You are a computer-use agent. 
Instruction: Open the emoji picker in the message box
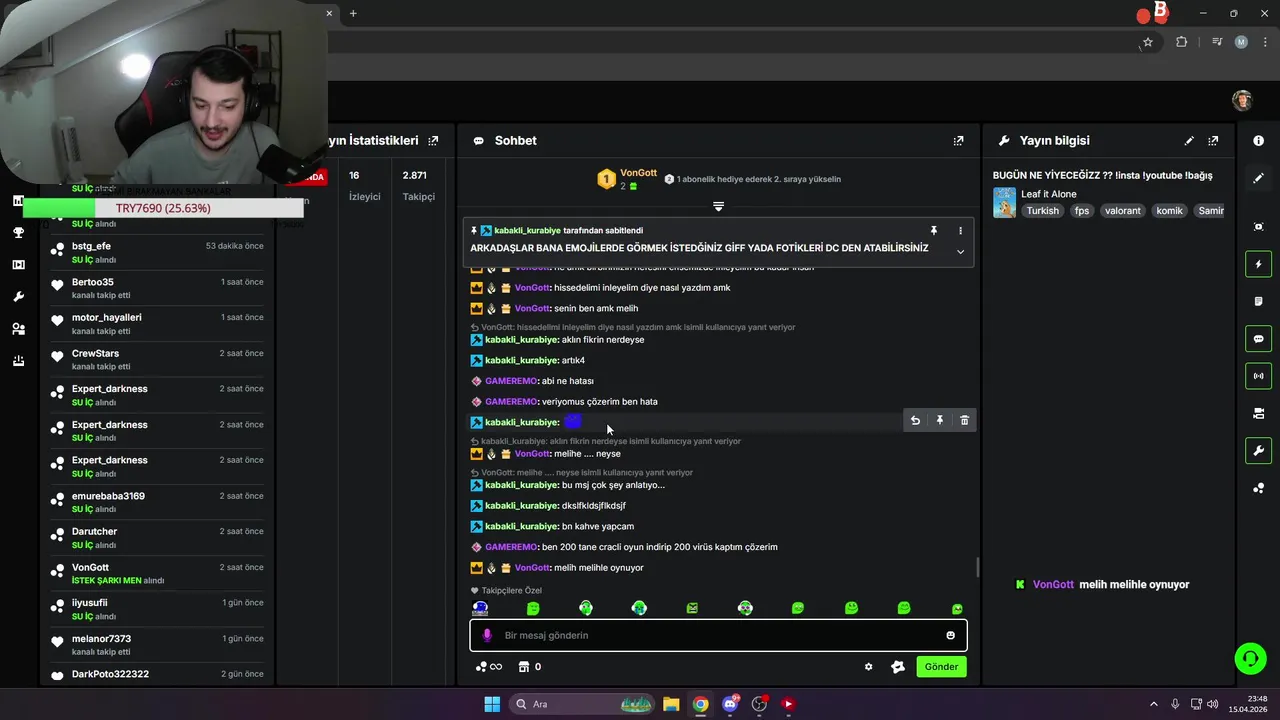coord(950,635)
